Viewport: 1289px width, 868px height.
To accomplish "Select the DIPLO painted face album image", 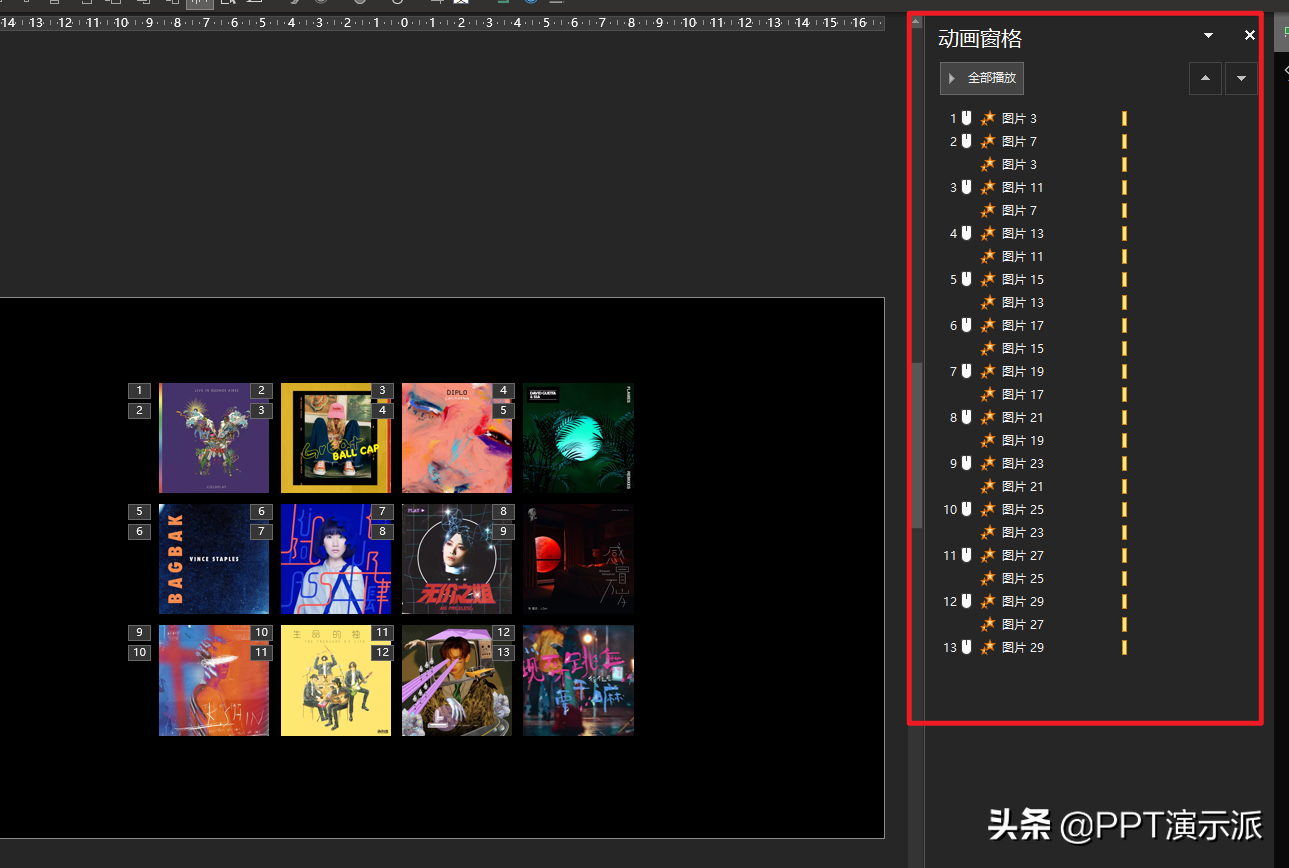I will [x=457, y=438].
